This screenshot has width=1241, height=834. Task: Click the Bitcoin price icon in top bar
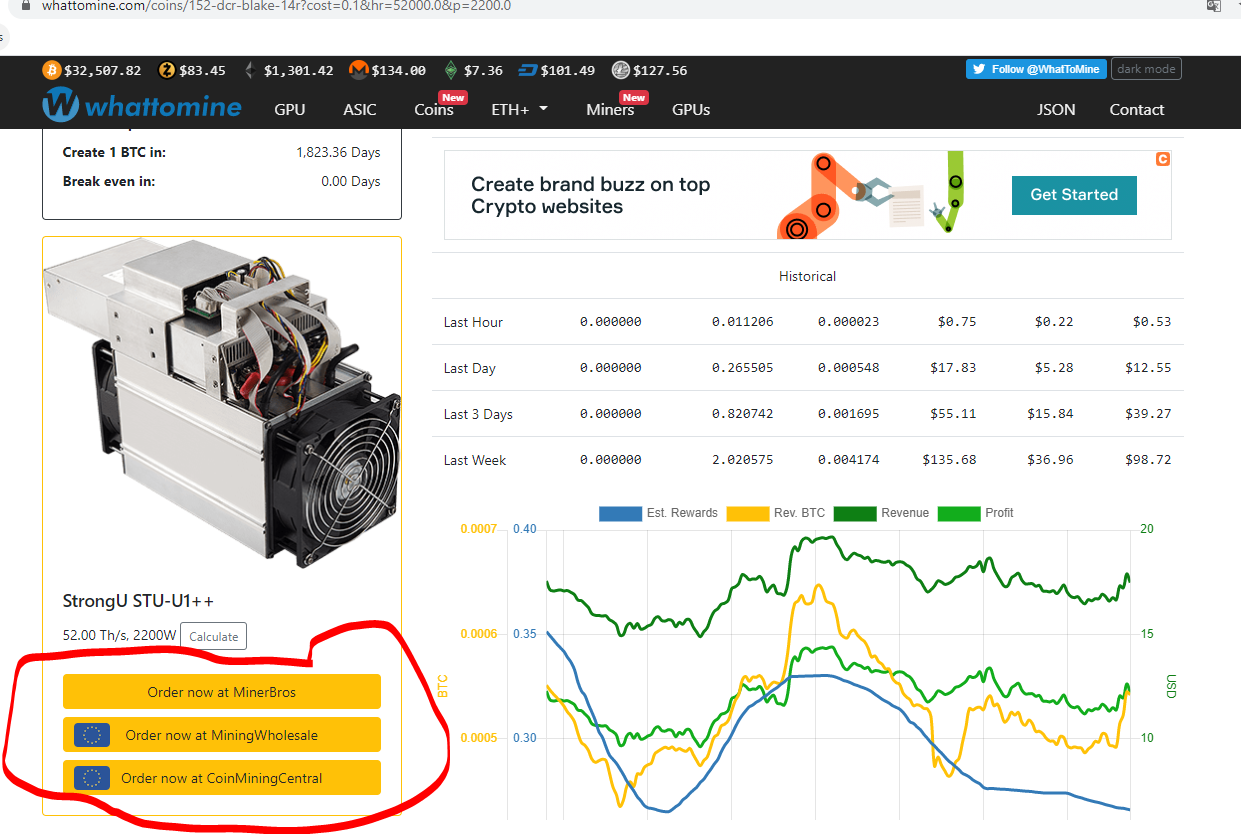50,70
